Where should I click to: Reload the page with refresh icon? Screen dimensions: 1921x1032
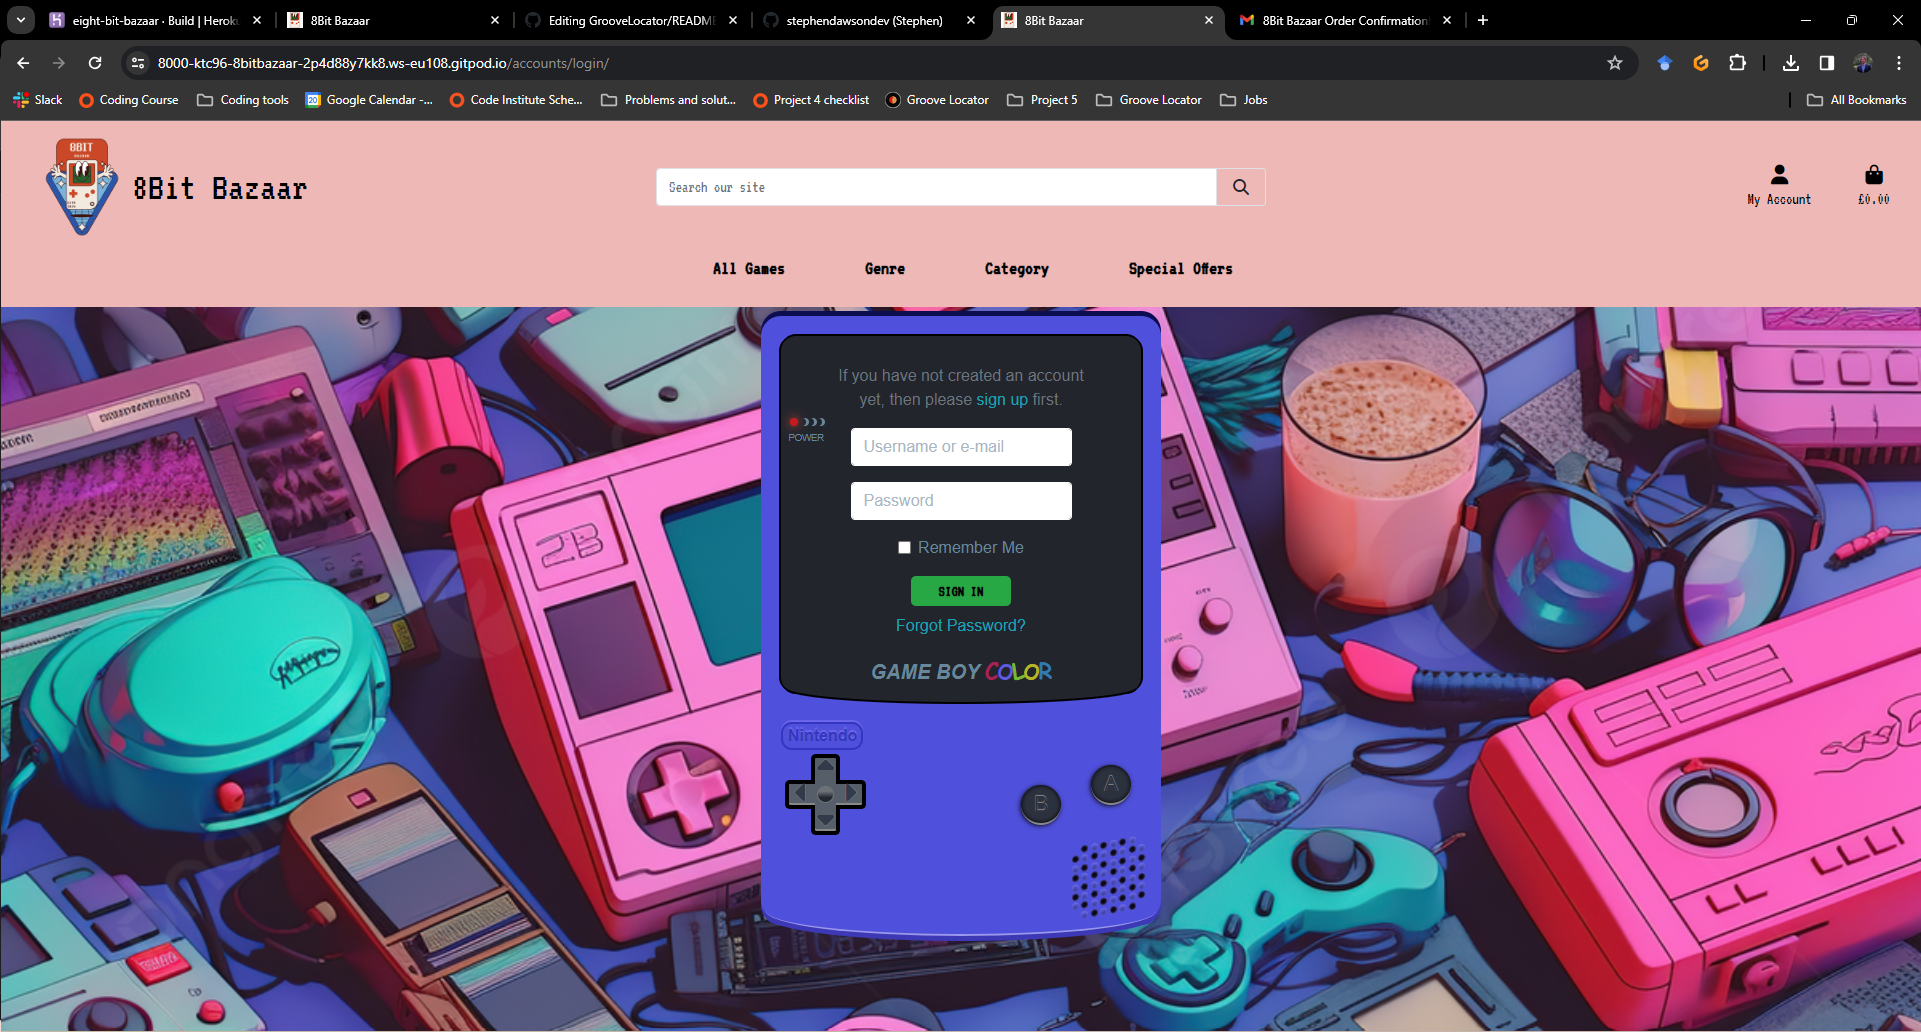(x=95, y=63)
